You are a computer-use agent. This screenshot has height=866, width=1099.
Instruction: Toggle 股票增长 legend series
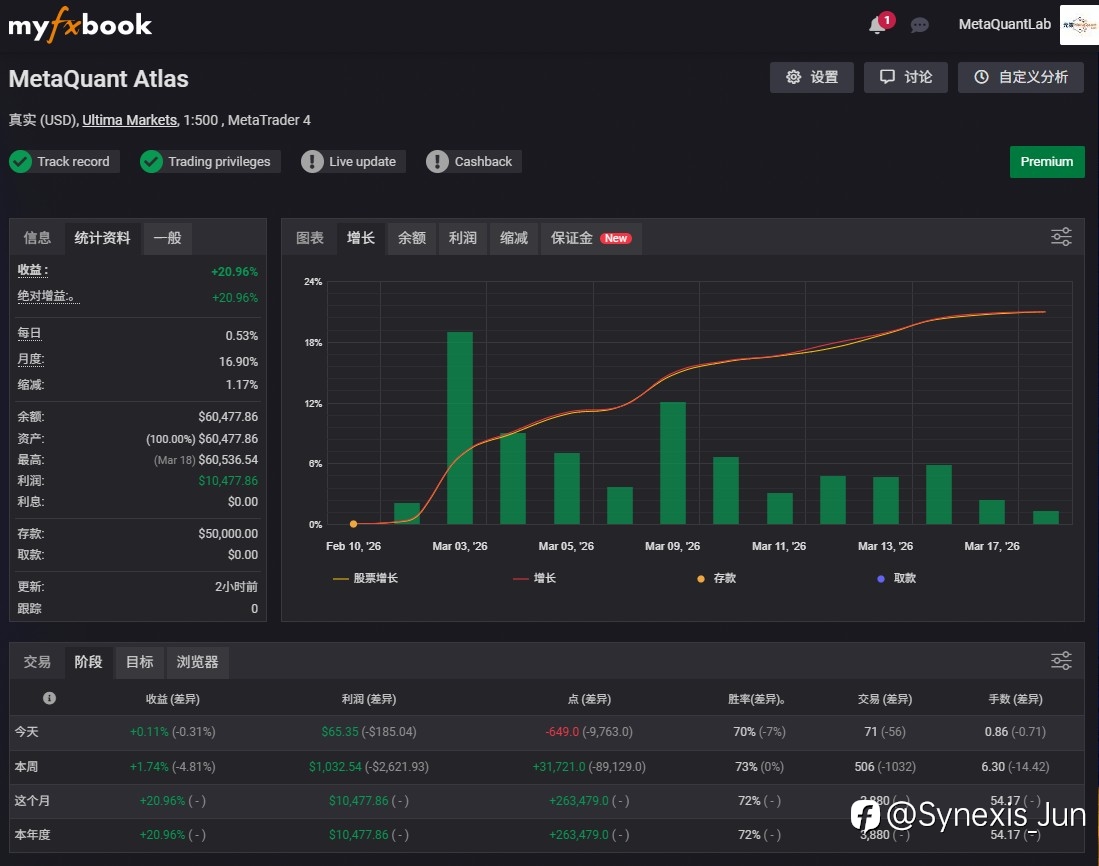point(366,578)
